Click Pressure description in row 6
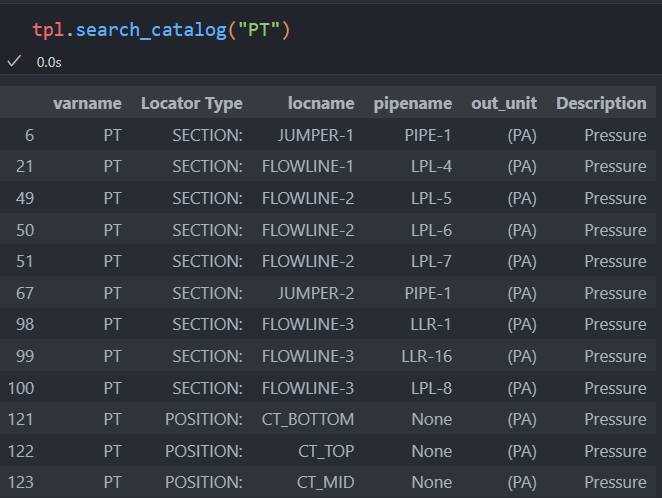This screenshot has height=498, width=662. click(x=615, y=135)
